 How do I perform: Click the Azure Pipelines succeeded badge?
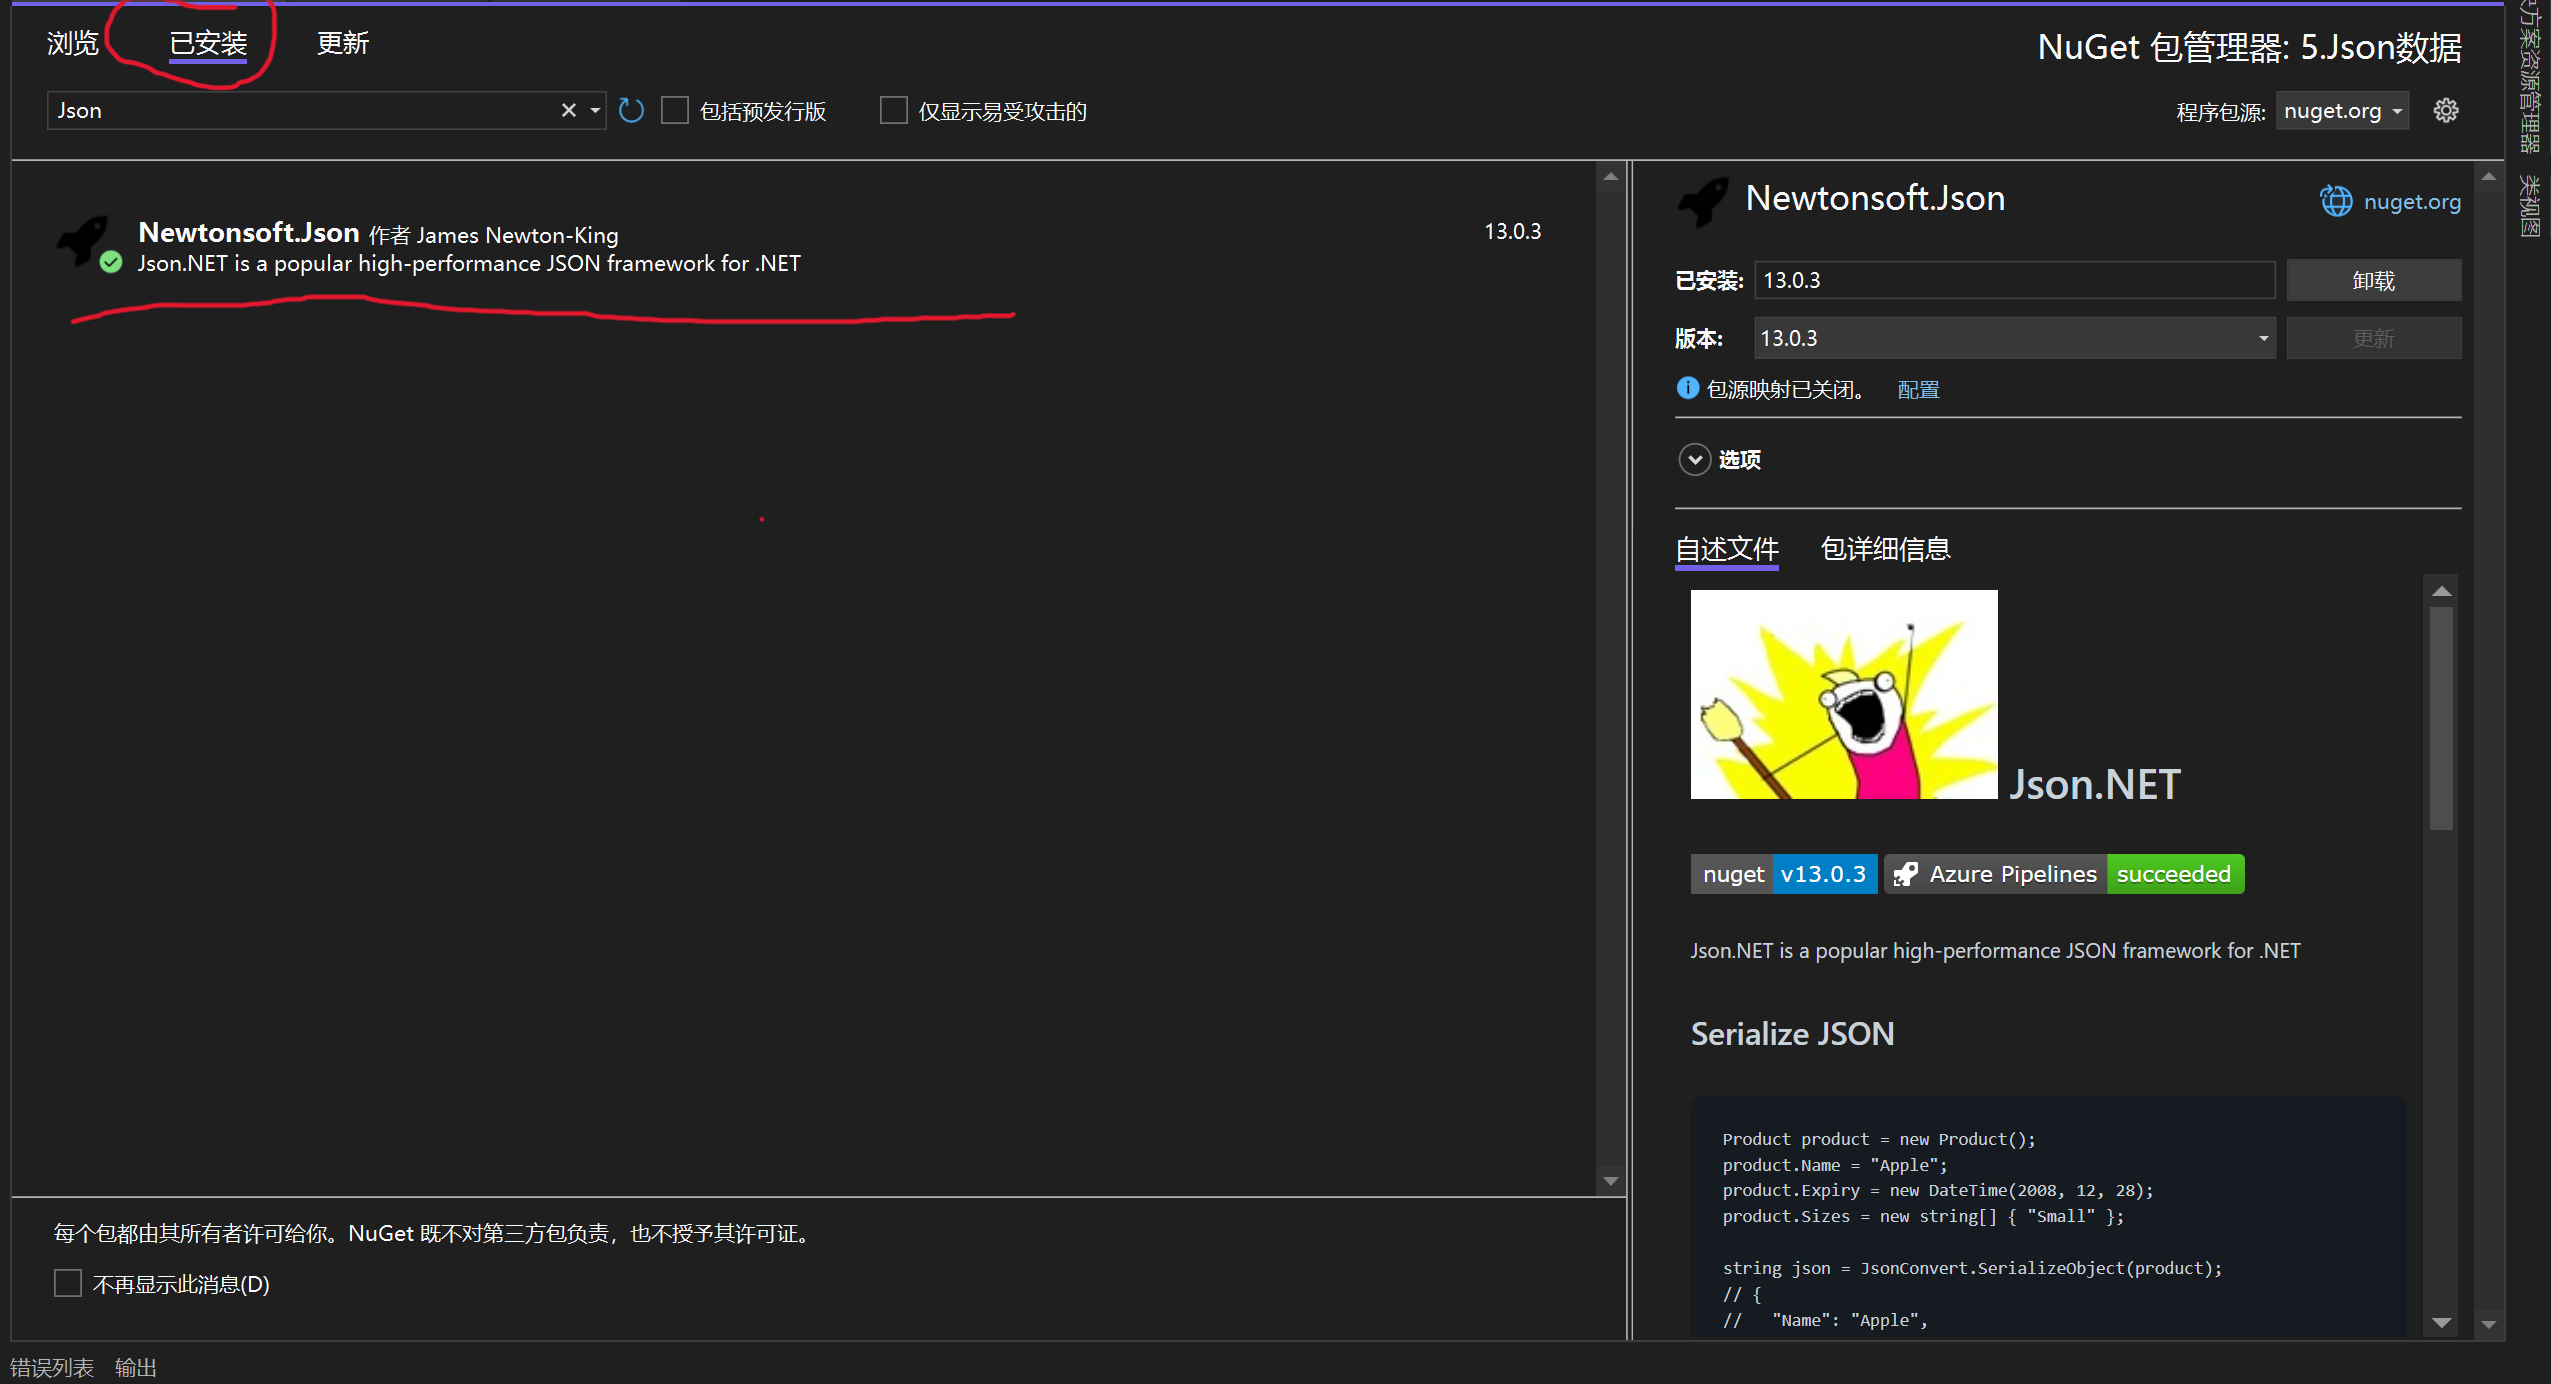2064,874
